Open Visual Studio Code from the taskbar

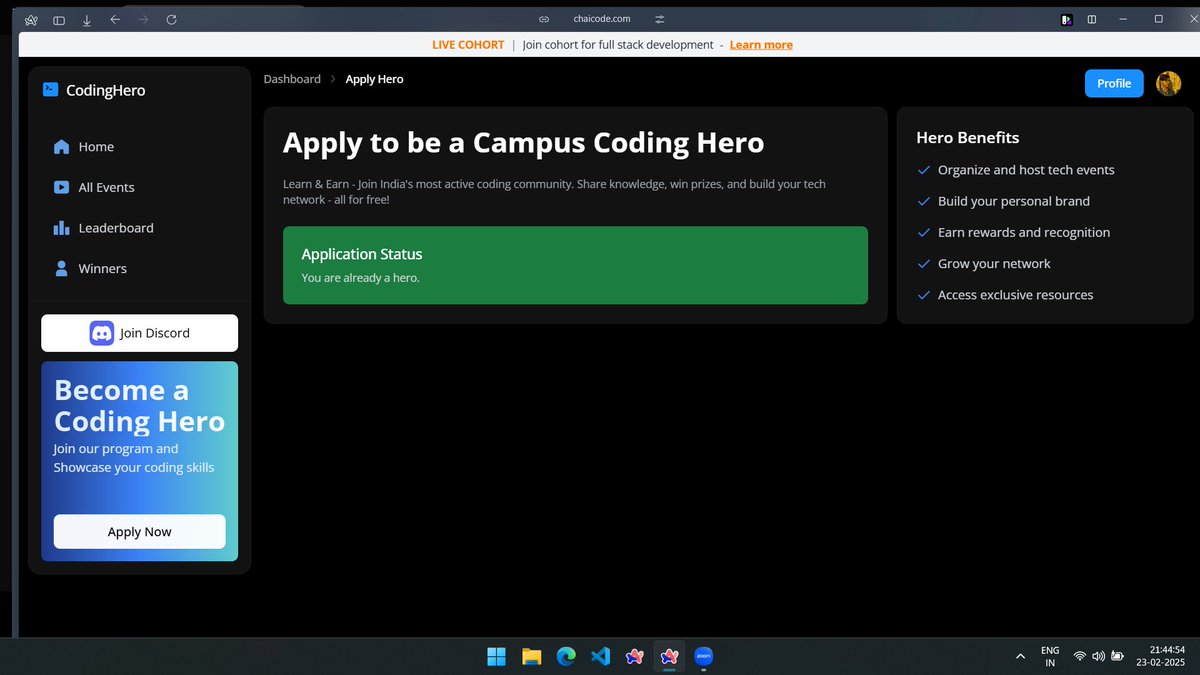600,657
